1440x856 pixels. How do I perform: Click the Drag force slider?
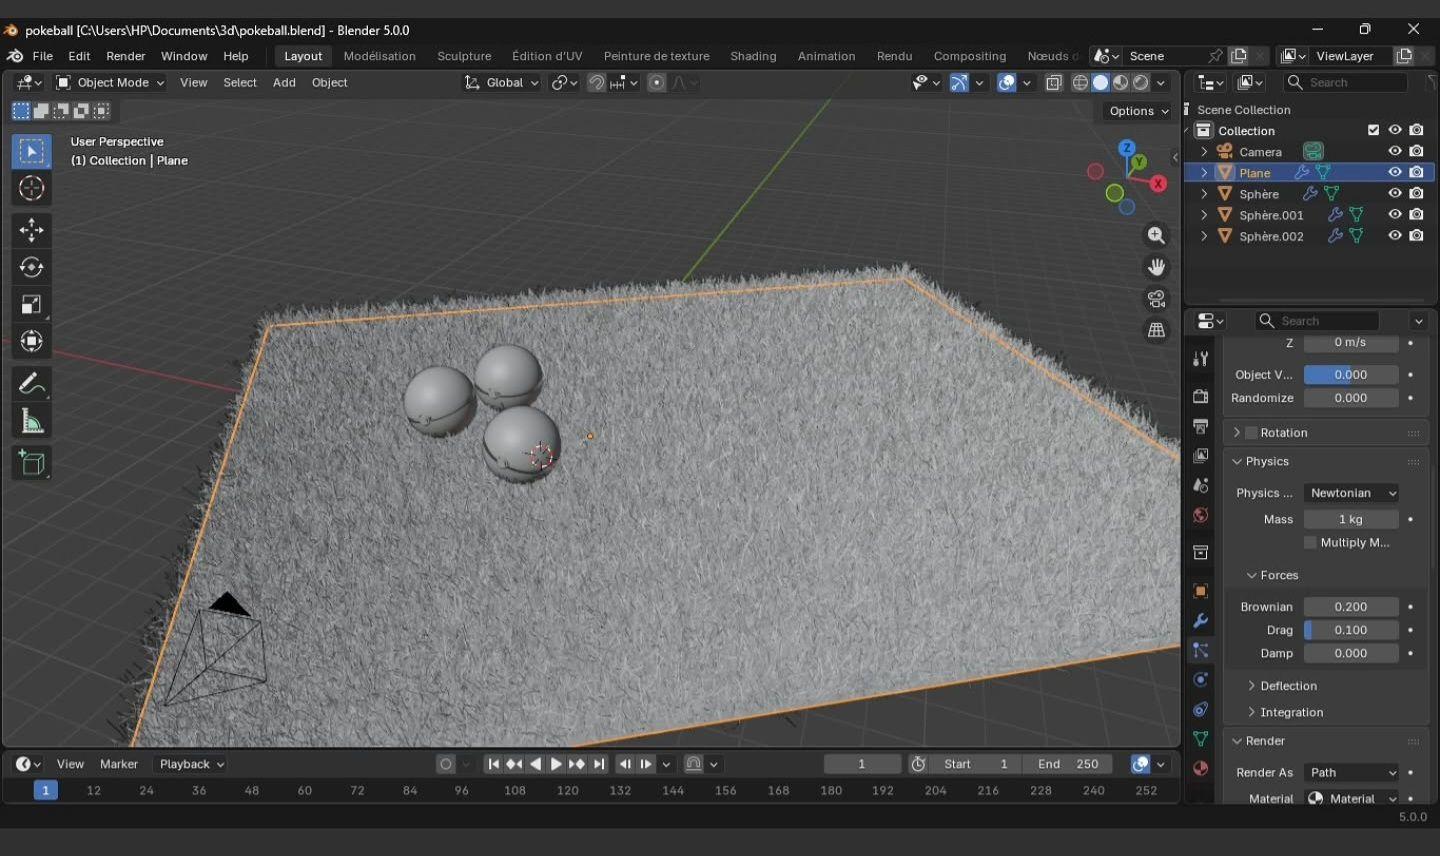[1350, 630]
